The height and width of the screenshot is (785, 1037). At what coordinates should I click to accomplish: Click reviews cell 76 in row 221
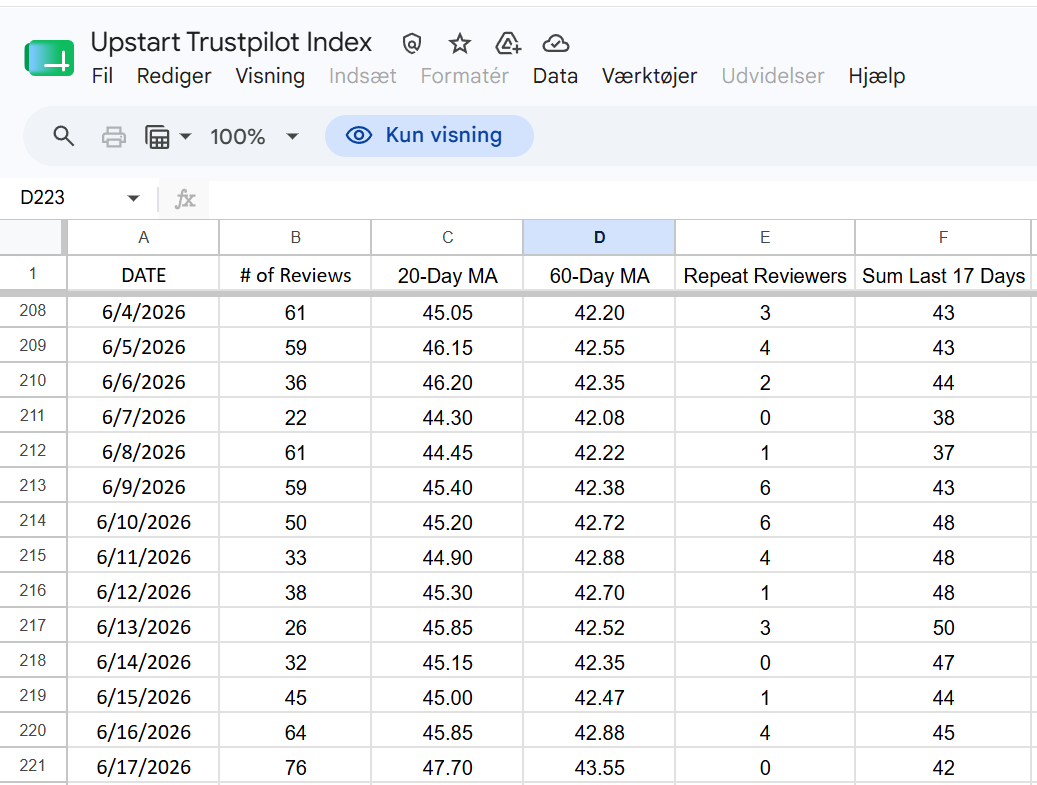click(x=296, y=767)
